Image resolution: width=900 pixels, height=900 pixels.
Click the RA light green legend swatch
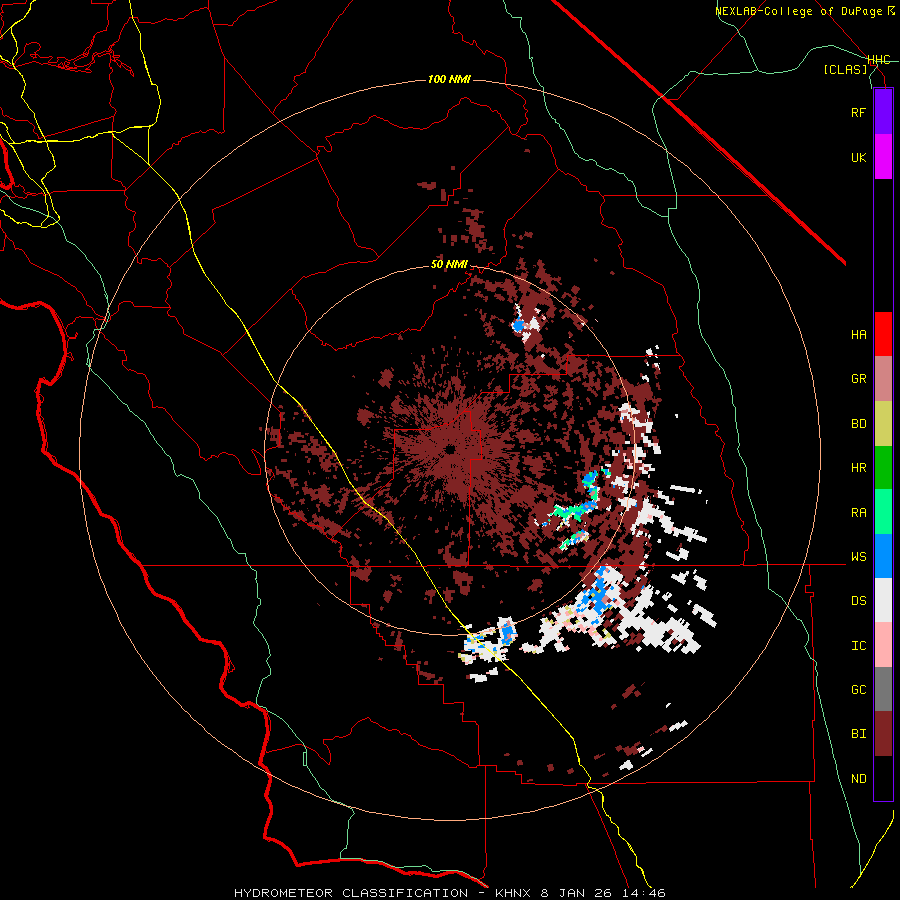[883, 512]
